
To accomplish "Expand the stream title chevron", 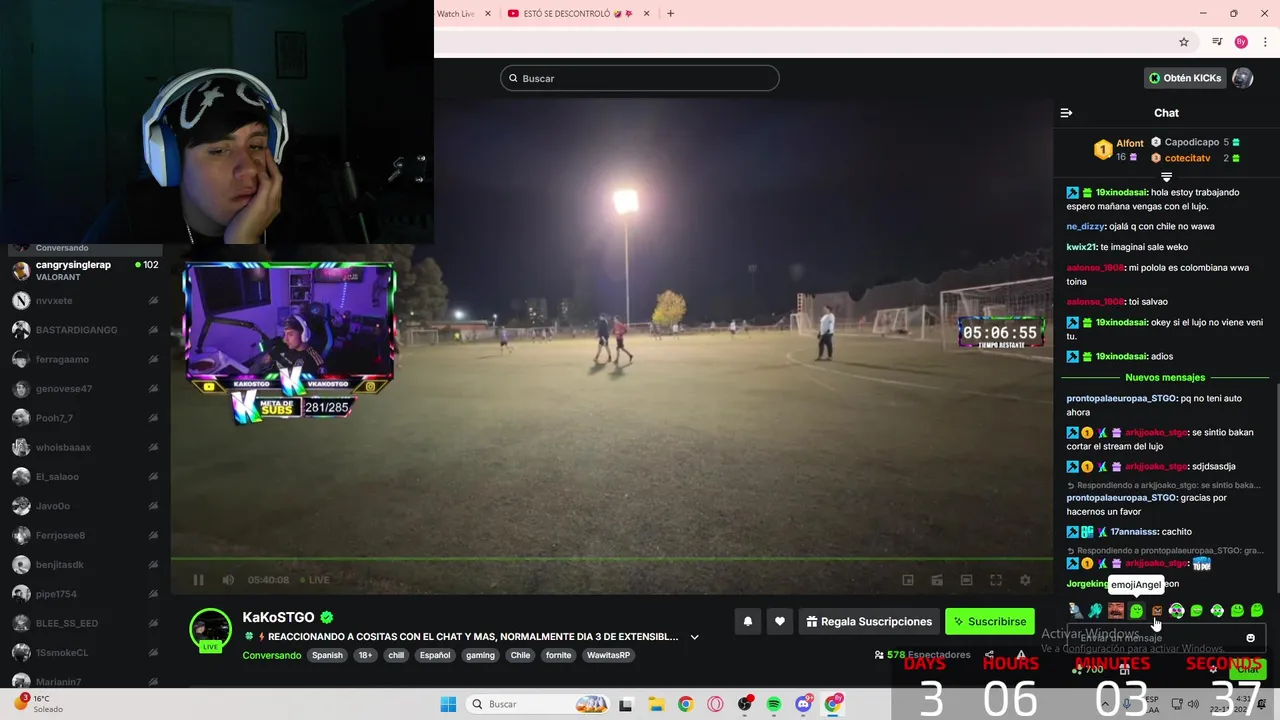I will pos(694,637).
